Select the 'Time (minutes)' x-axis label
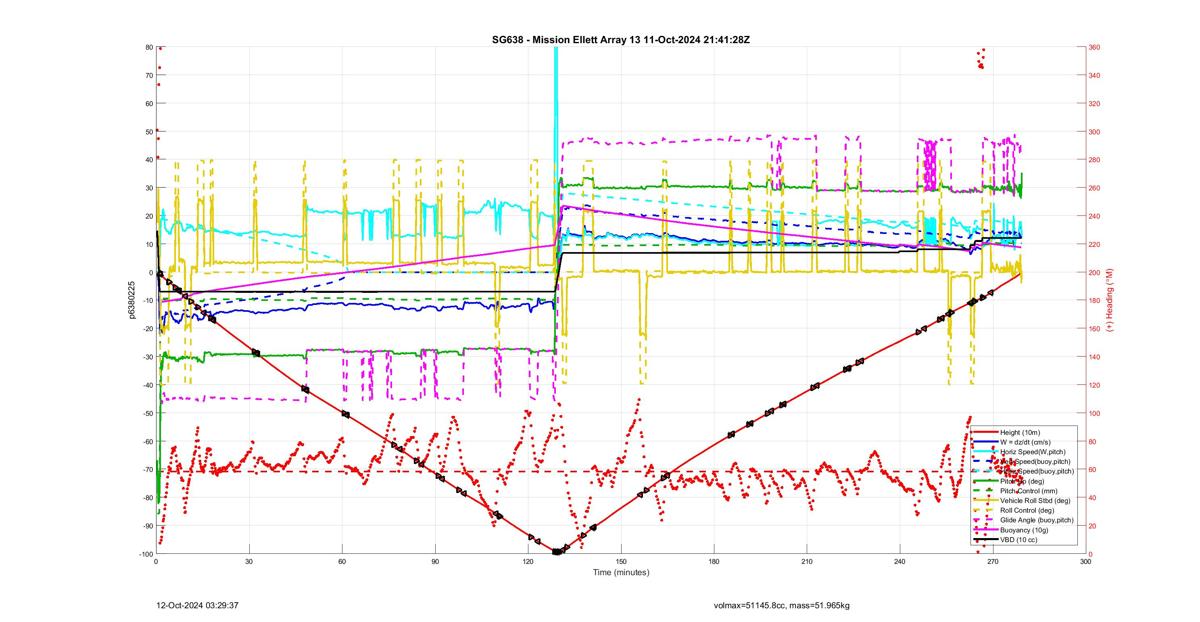The width and height of the screenshot is (1200, 622). (621, 573)
